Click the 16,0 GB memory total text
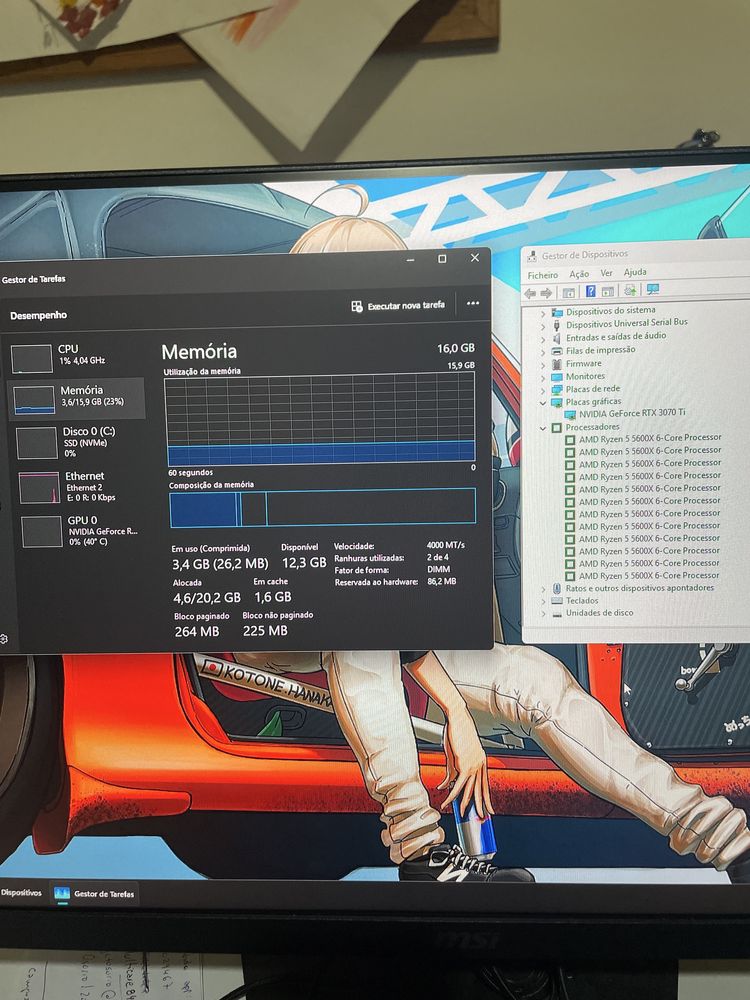 [455, 348]
